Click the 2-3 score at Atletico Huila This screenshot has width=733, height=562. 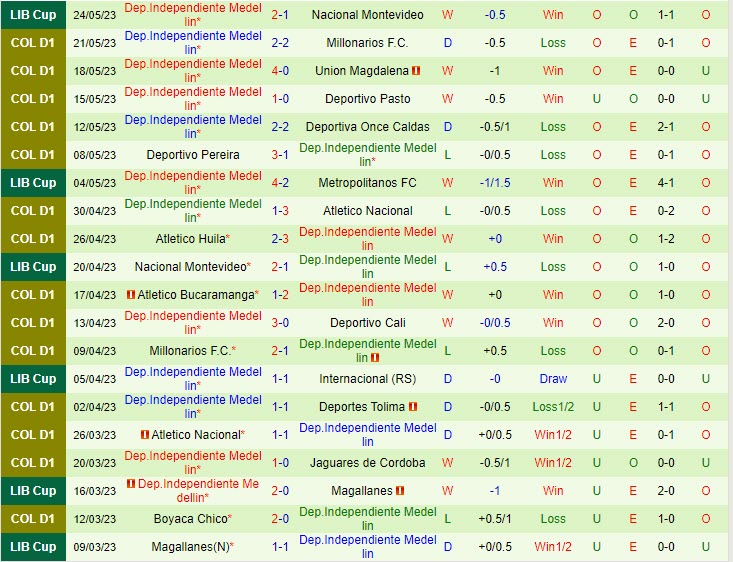coord(280,238)
